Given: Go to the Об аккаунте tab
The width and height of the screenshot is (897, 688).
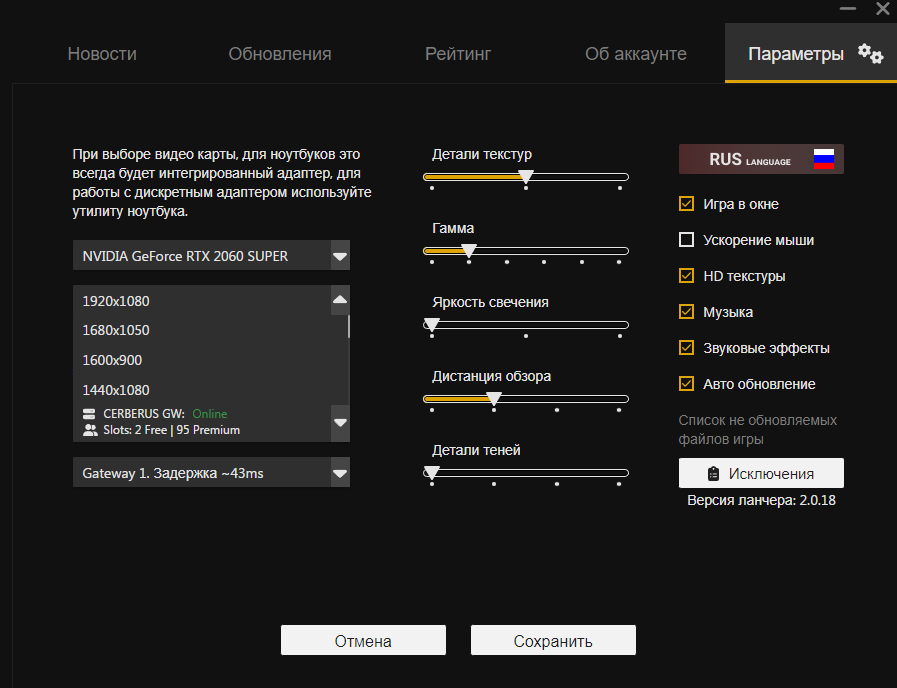Looking at the screenshot, I should [636, 54].
